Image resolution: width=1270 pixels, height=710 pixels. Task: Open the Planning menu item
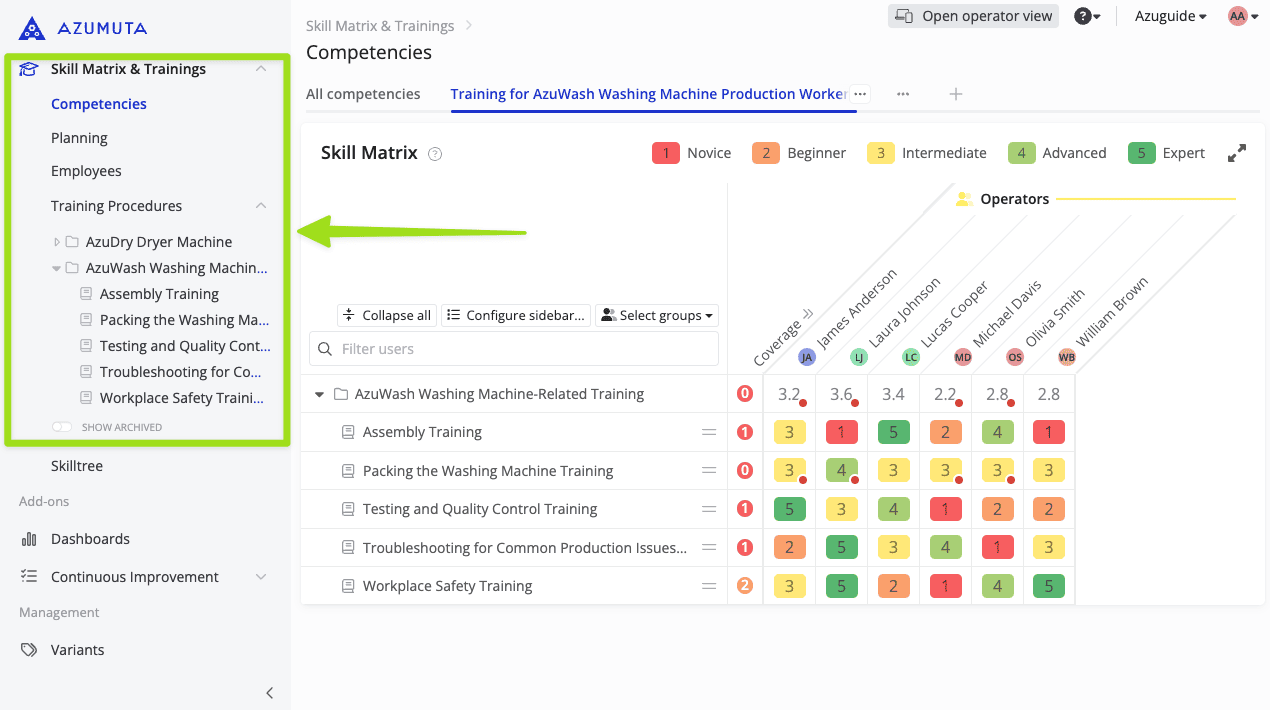[x=79, y=138]
